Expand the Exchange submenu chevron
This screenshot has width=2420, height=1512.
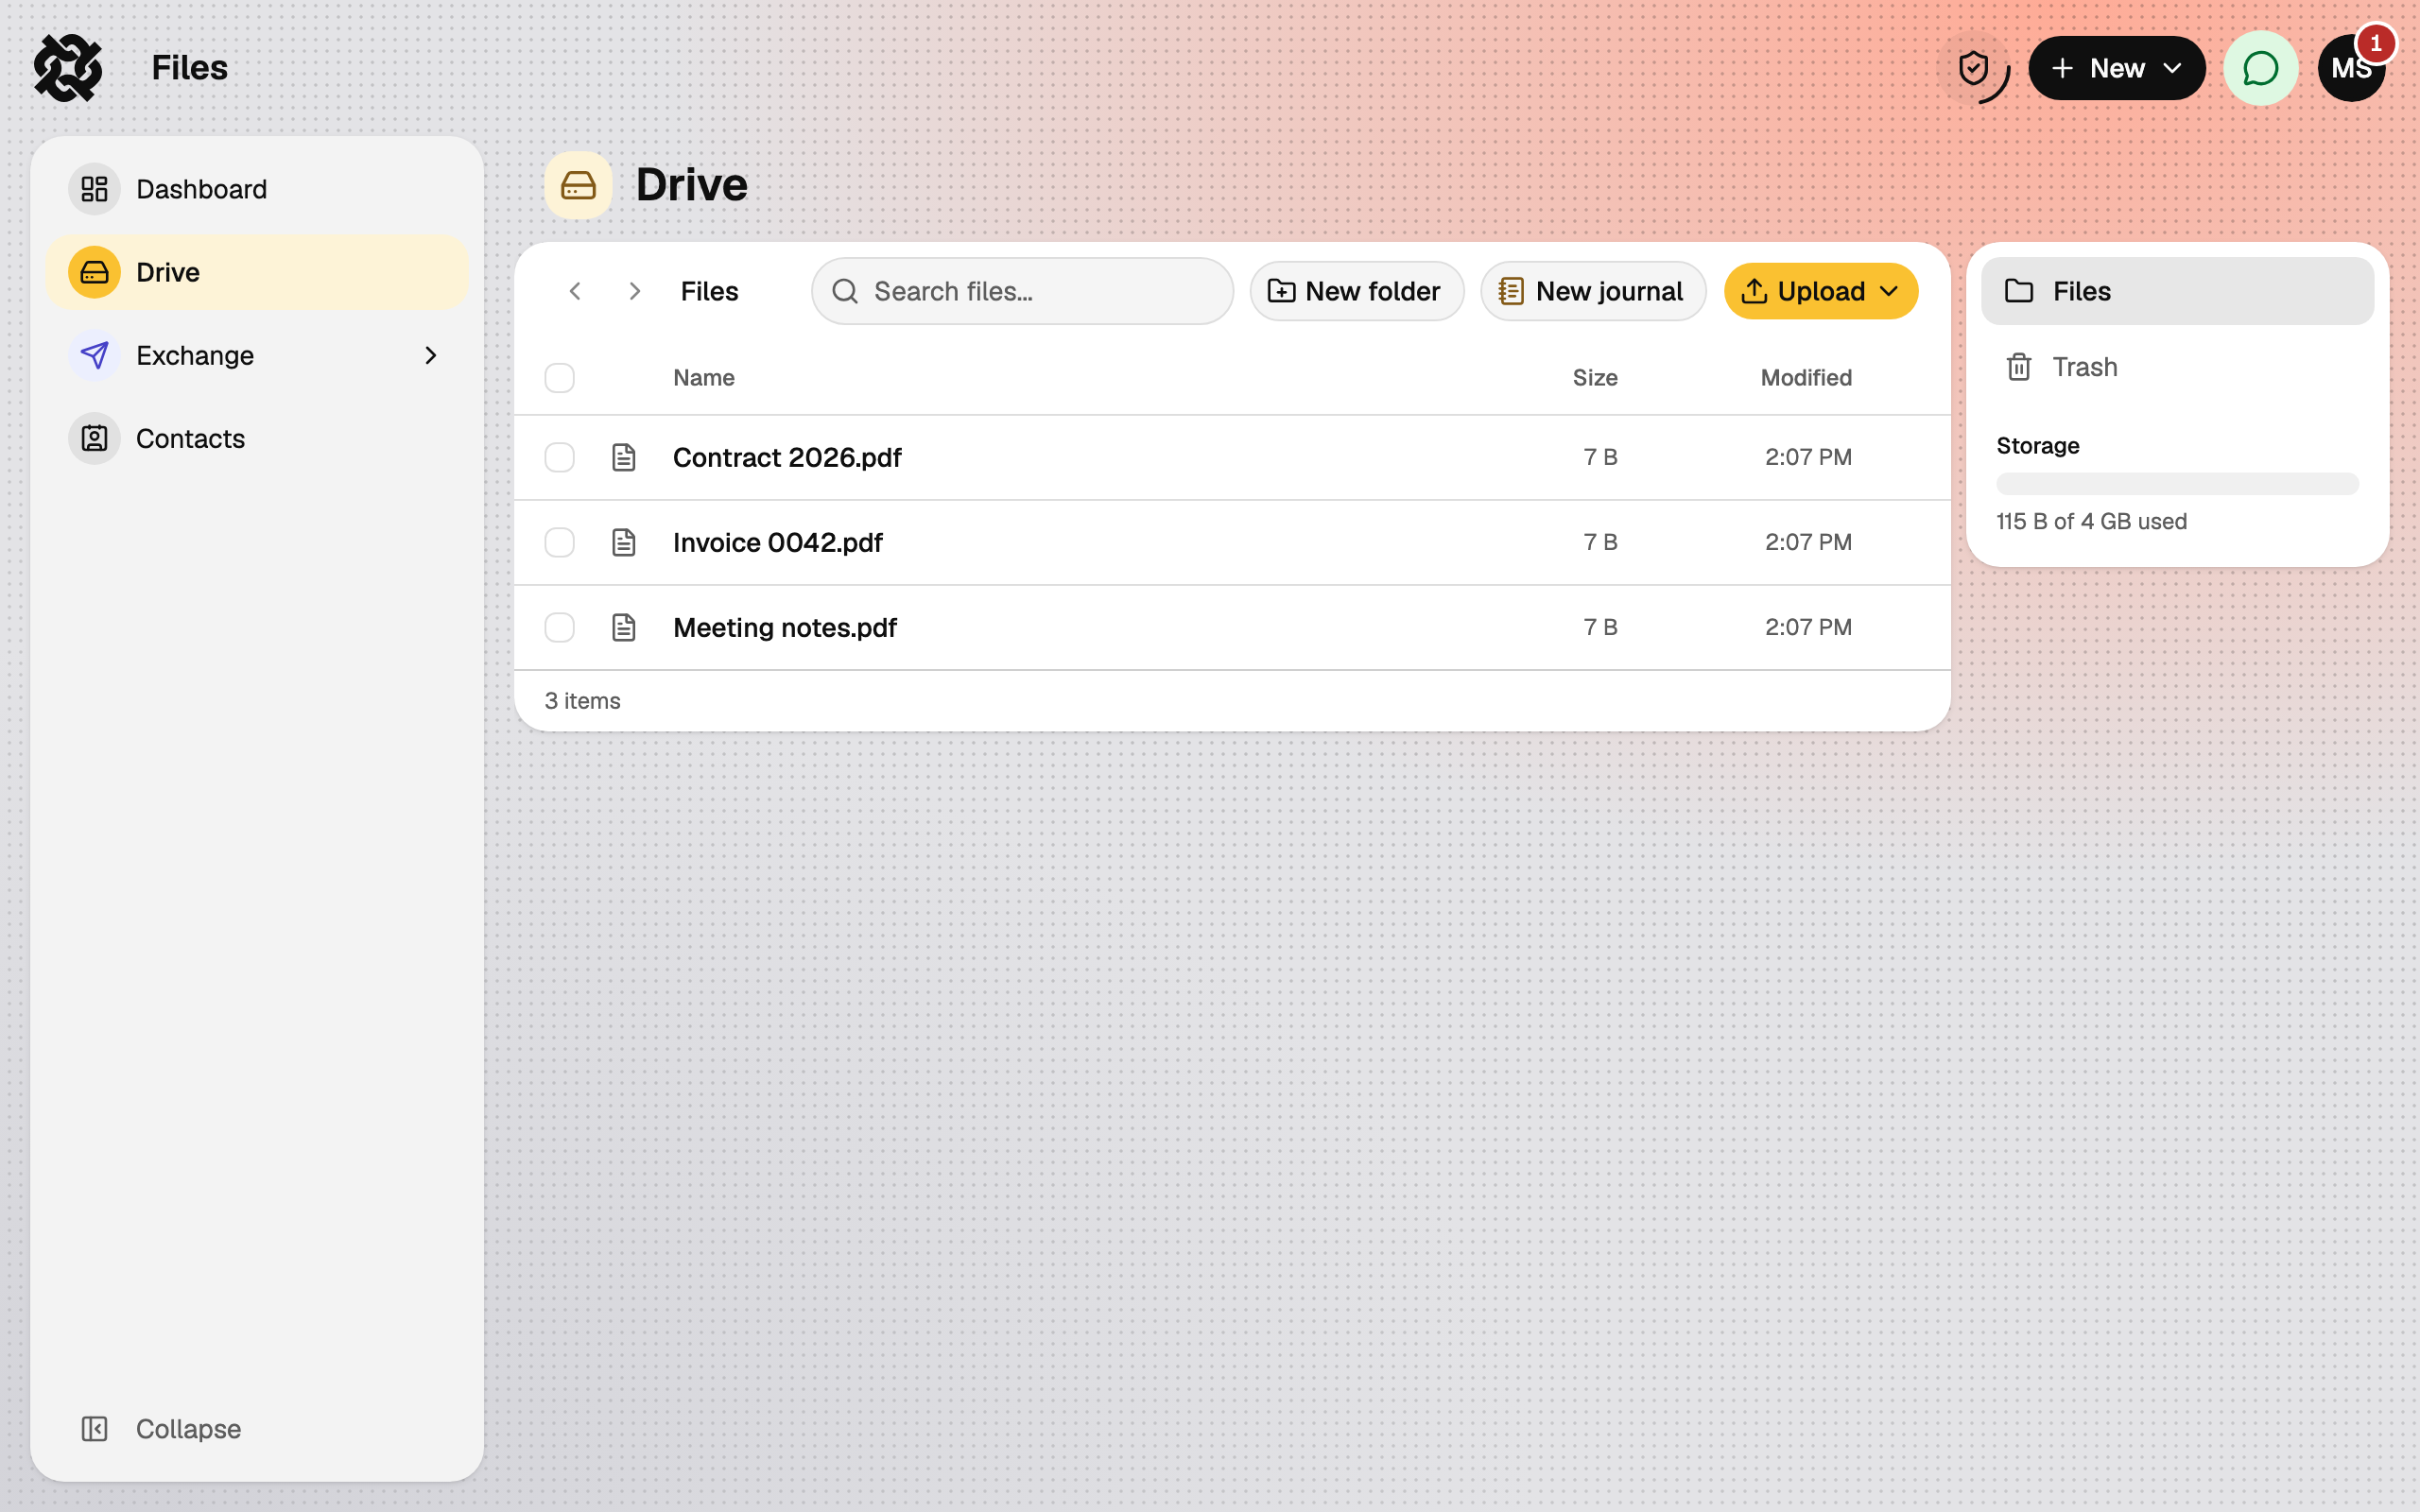431,355
